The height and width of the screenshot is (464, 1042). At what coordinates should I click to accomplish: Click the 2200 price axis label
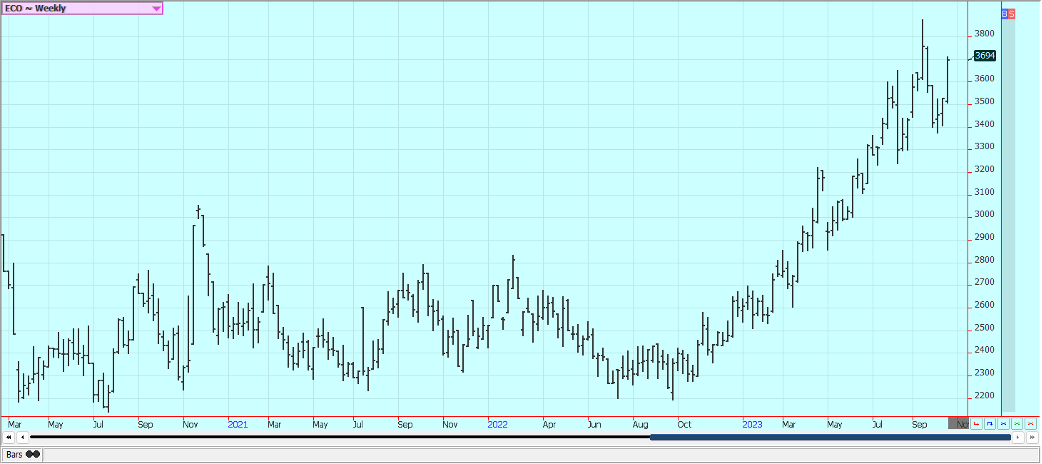(x=984, y=396)
